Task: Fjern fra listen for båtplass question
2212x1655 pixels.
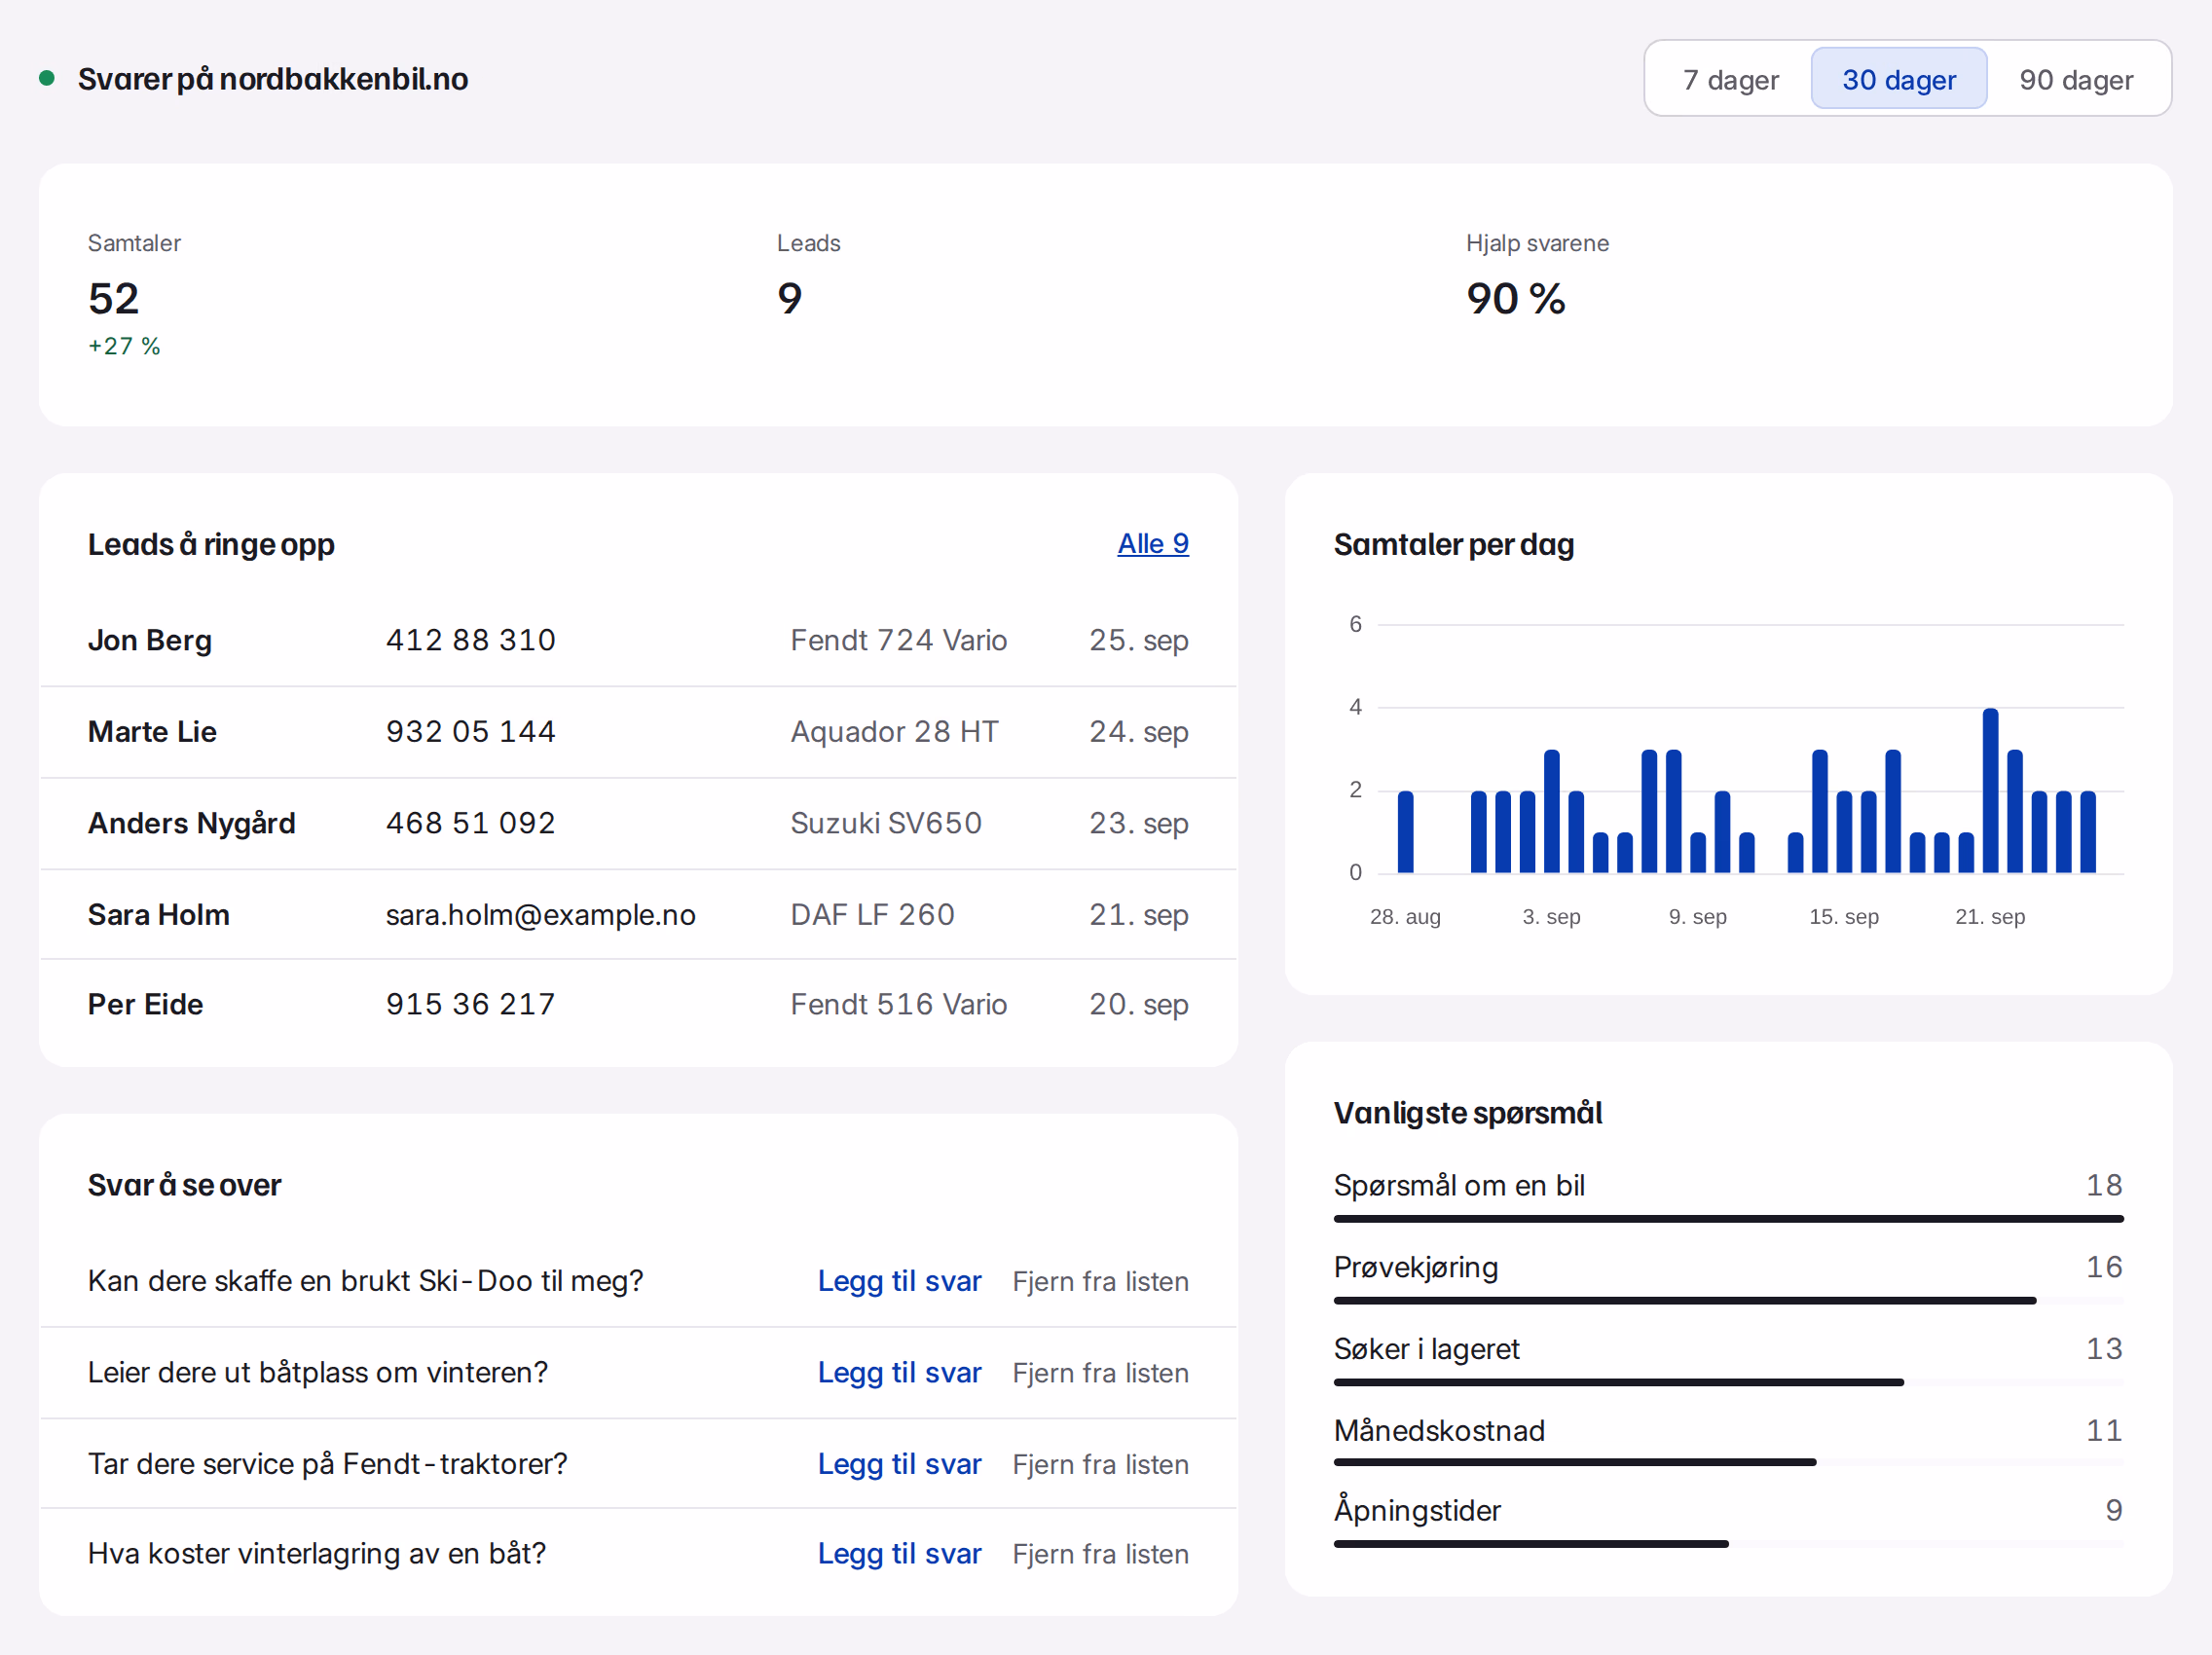Action: tap(1100, 1372)
